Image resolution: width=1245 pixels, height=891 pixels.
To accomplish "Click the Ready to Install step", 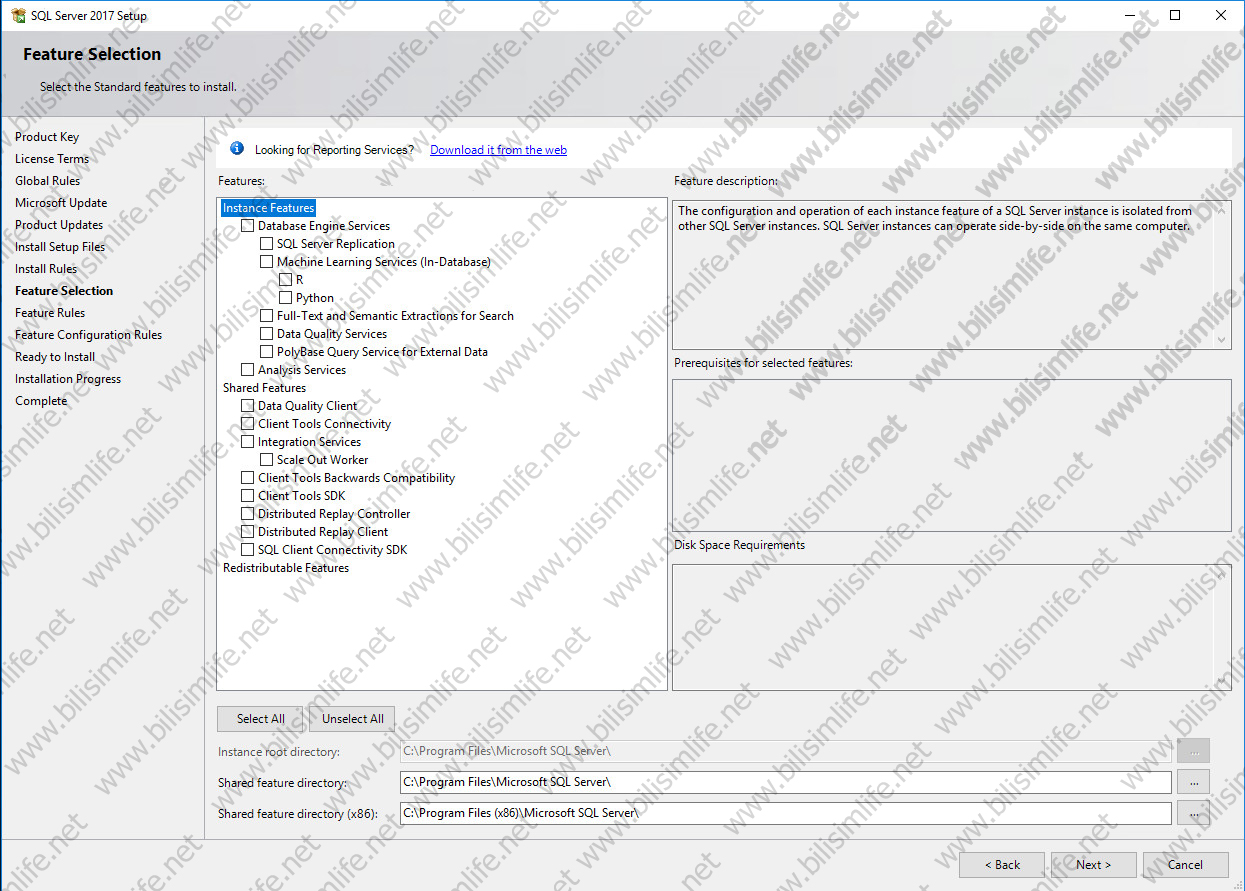I will (x=55, y=357).
